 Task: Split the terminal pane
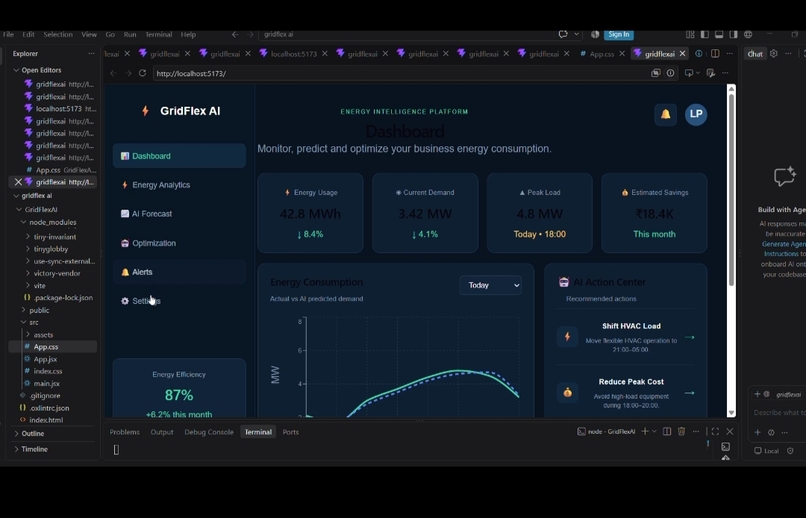coord(667,432)
